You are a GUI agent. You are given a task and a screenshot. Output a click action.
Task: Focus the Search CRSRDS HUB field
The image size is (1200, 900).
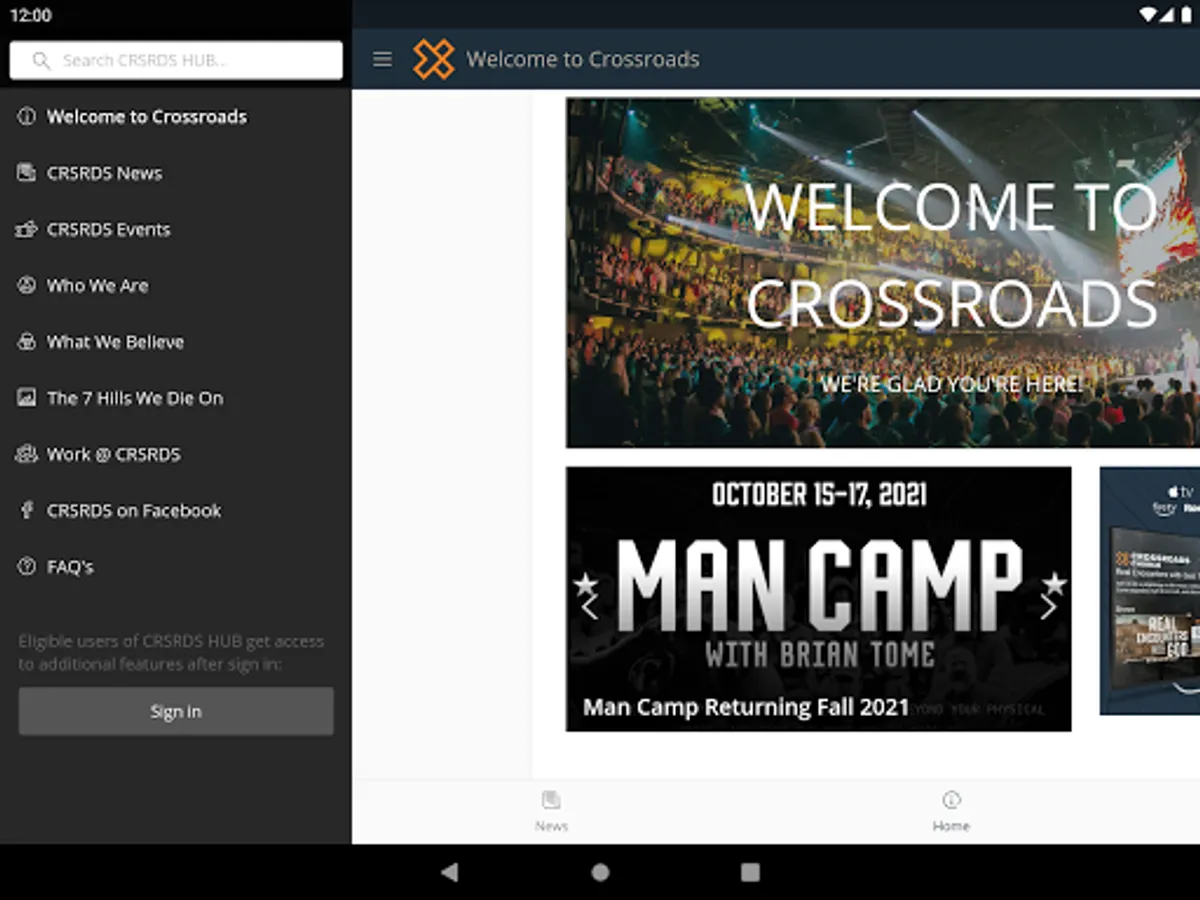pos(176,60)
